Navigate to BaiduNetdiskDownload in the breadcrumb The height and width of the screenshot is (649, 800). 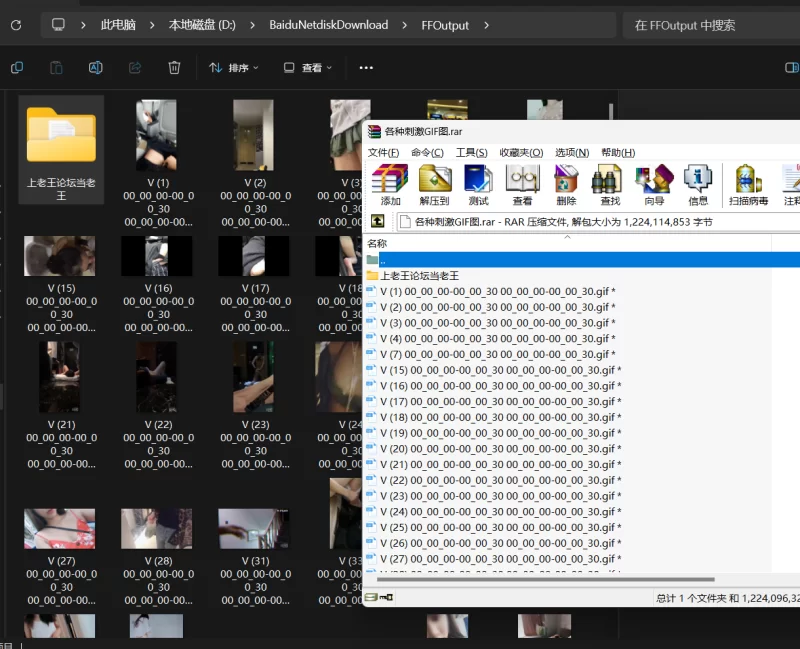(x=328, y=25)
